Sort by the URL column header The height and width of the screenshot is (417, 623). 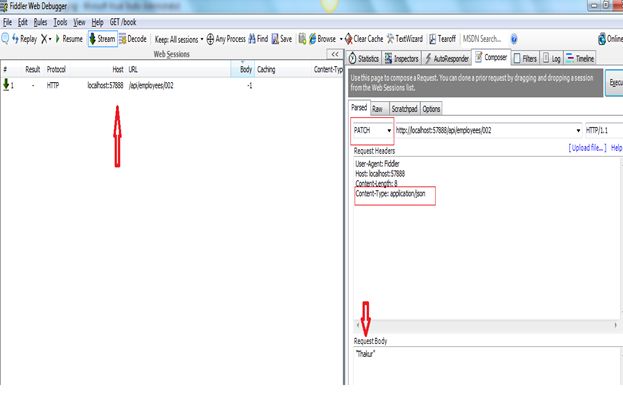pyautogui.click(x=133, y=70)
